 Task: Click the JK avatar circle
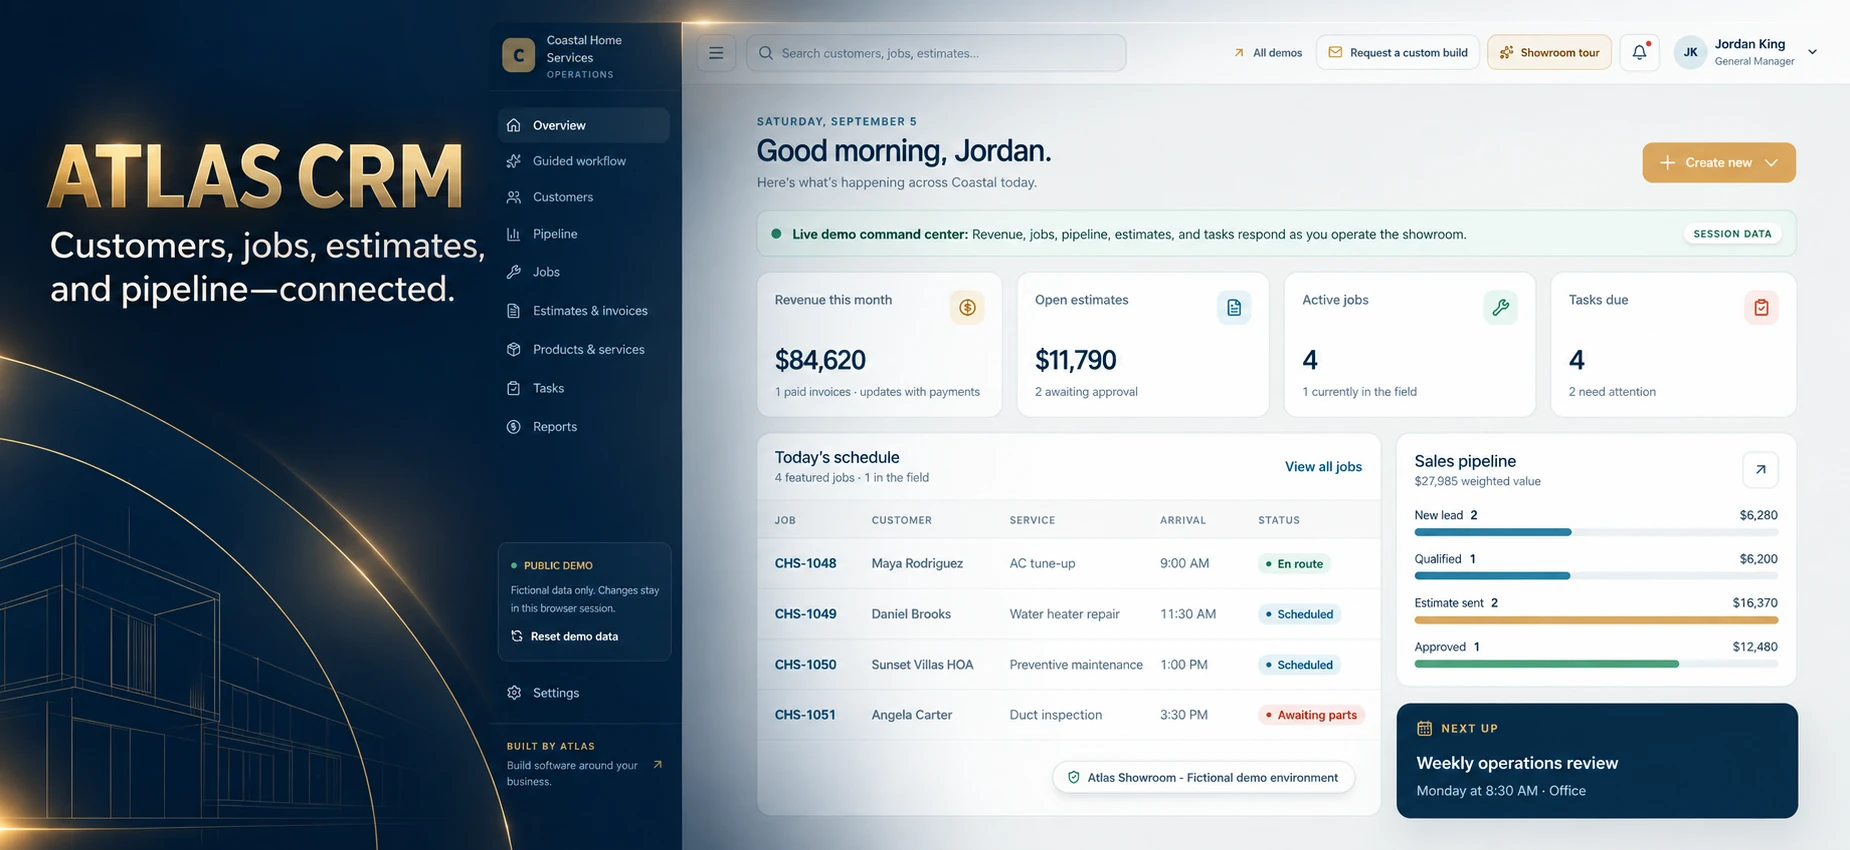(1690, 53)
